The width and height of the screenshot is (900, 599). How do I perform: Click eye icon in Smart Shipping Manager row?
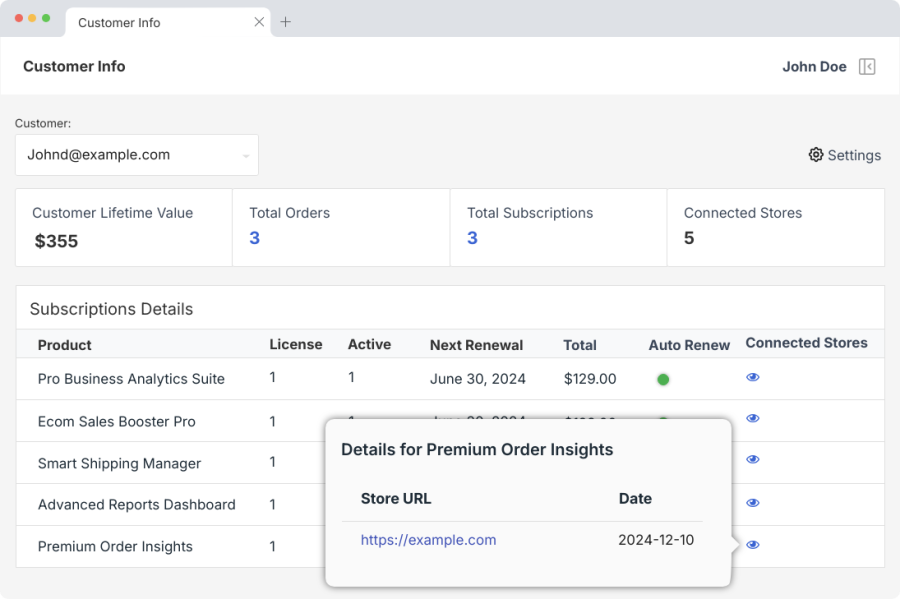(753, 460)
